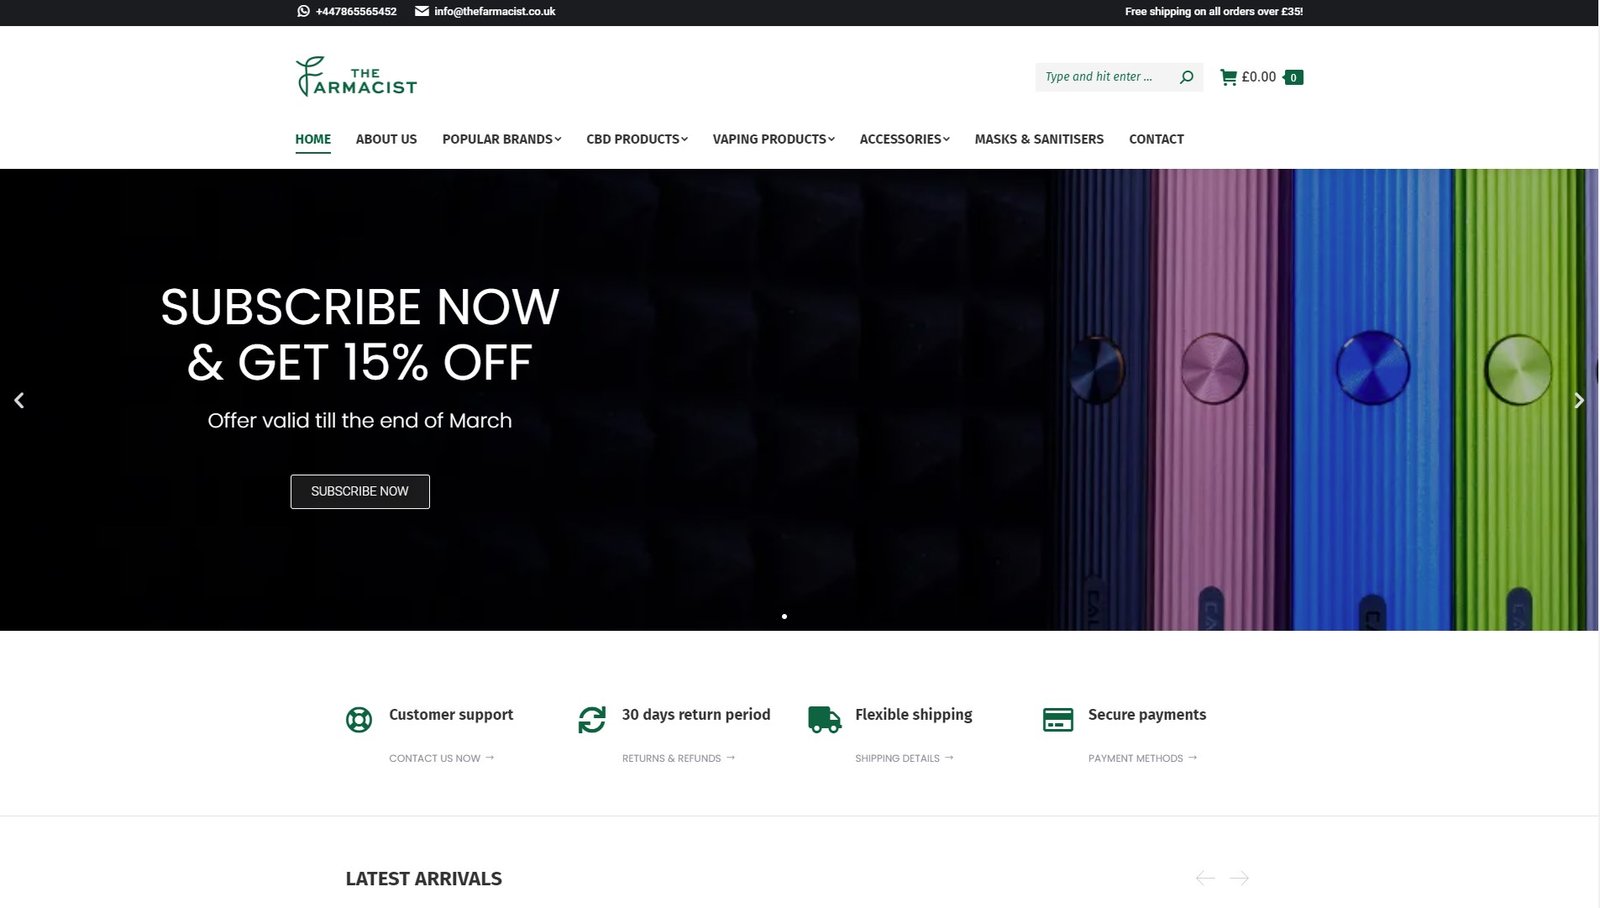Click the info@thefarmacist.co.uk email link
The image size is (1600, 908).
(x=494, y=11)
